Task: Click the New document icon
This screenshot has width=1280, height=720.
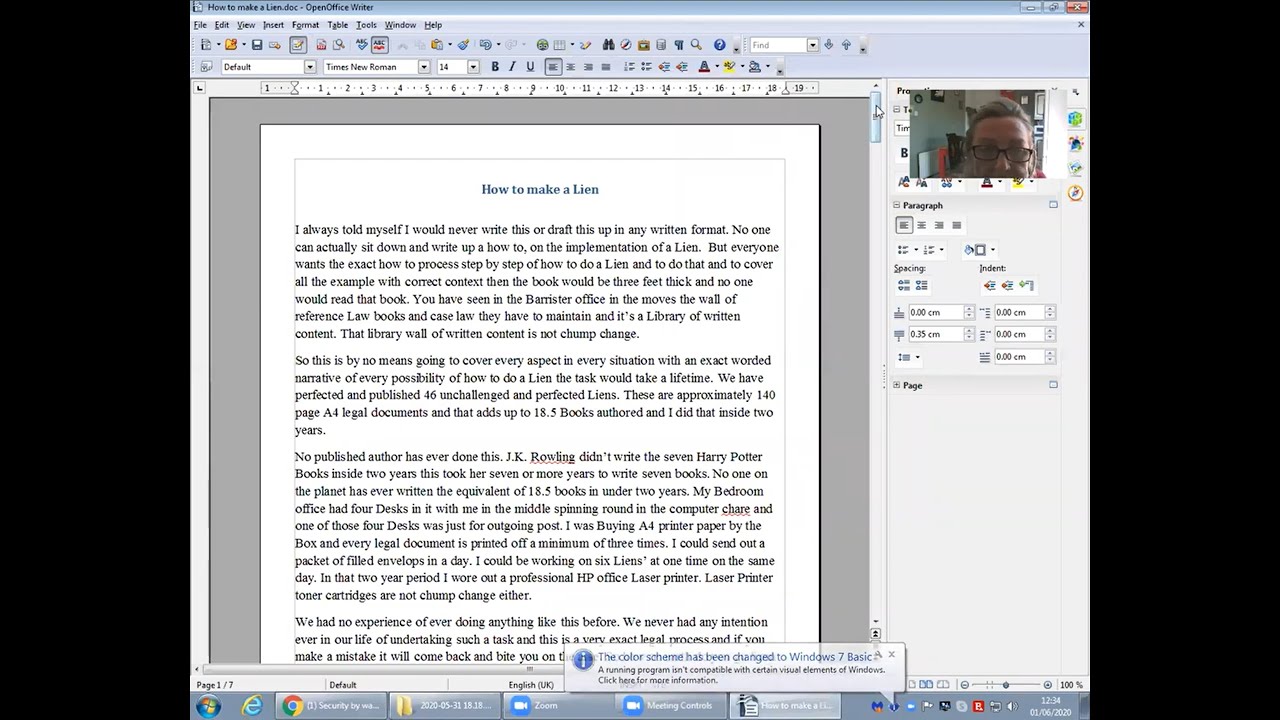Action: click(206, 45)
